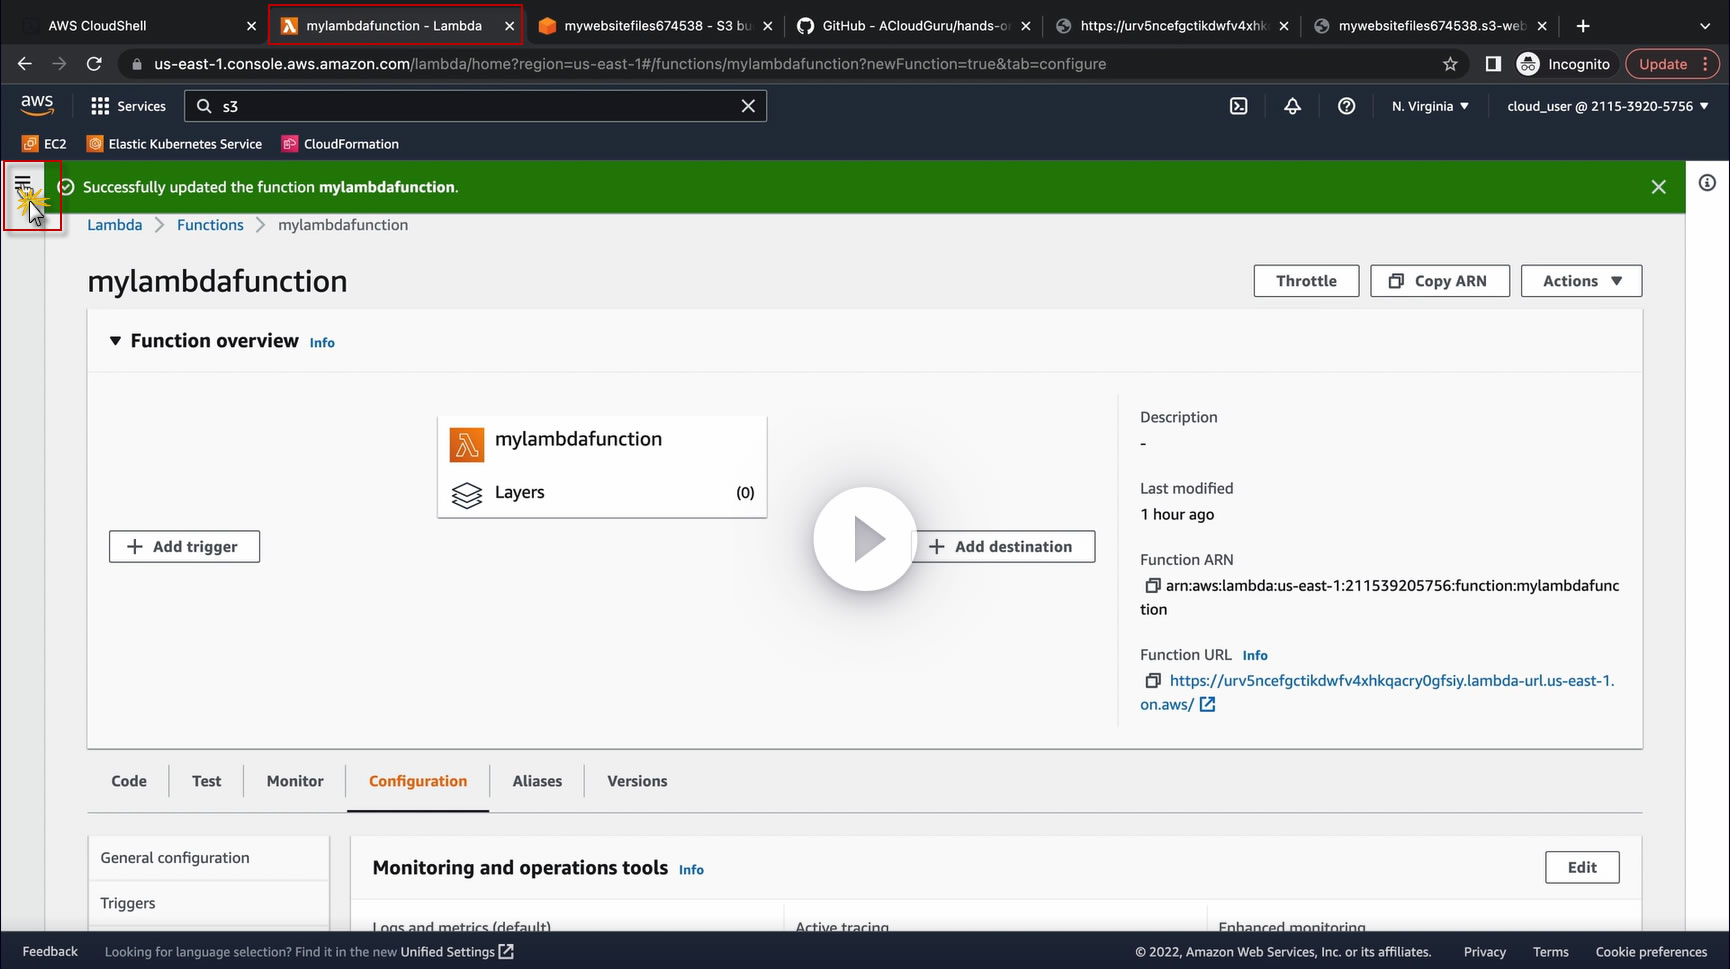The height and width of the screenshot is (969, 1730).
Task: Click the Copy ARN button
Action: (1440, 281)
